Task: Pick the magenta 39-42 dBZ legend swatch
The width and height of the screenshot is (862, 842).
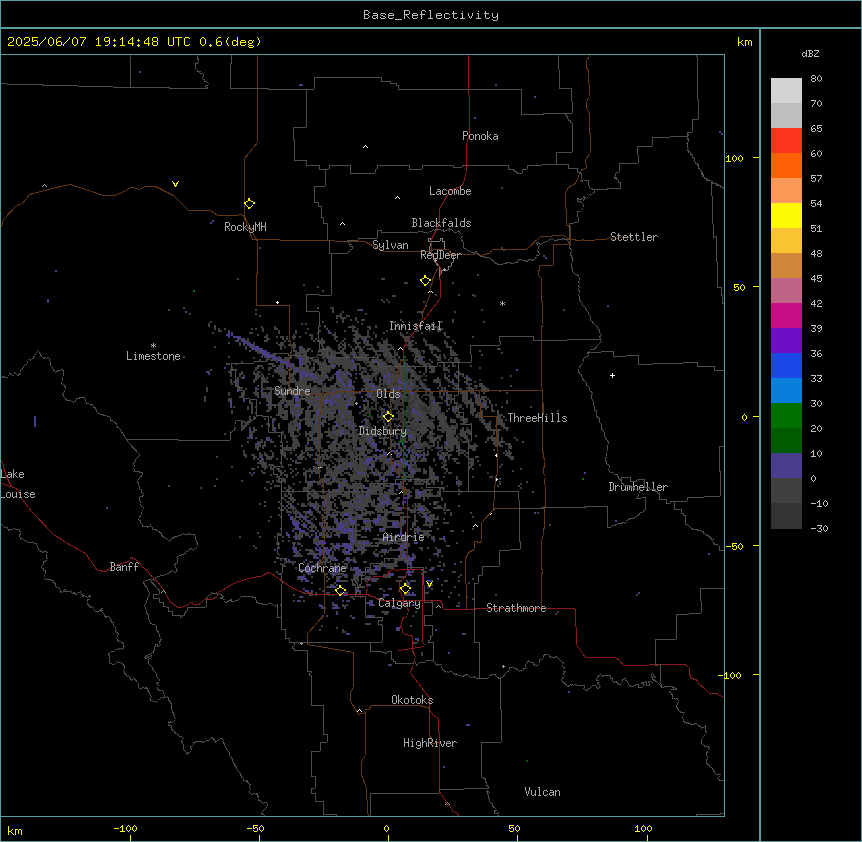Action: pos(786,316)
